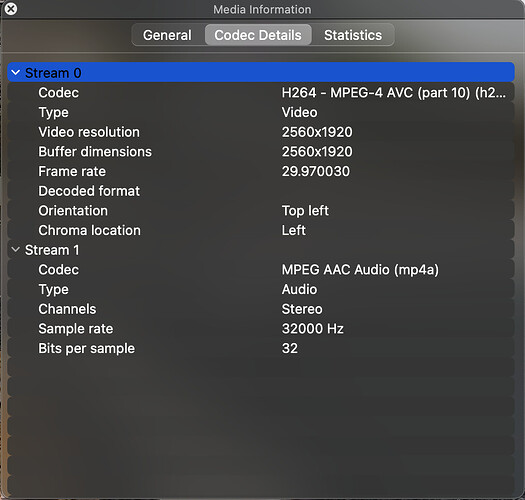This screenshot has height=500, width=525.
Task: Click the MPEG AAC Audio (mp4a) value
Action: (360, 270)
